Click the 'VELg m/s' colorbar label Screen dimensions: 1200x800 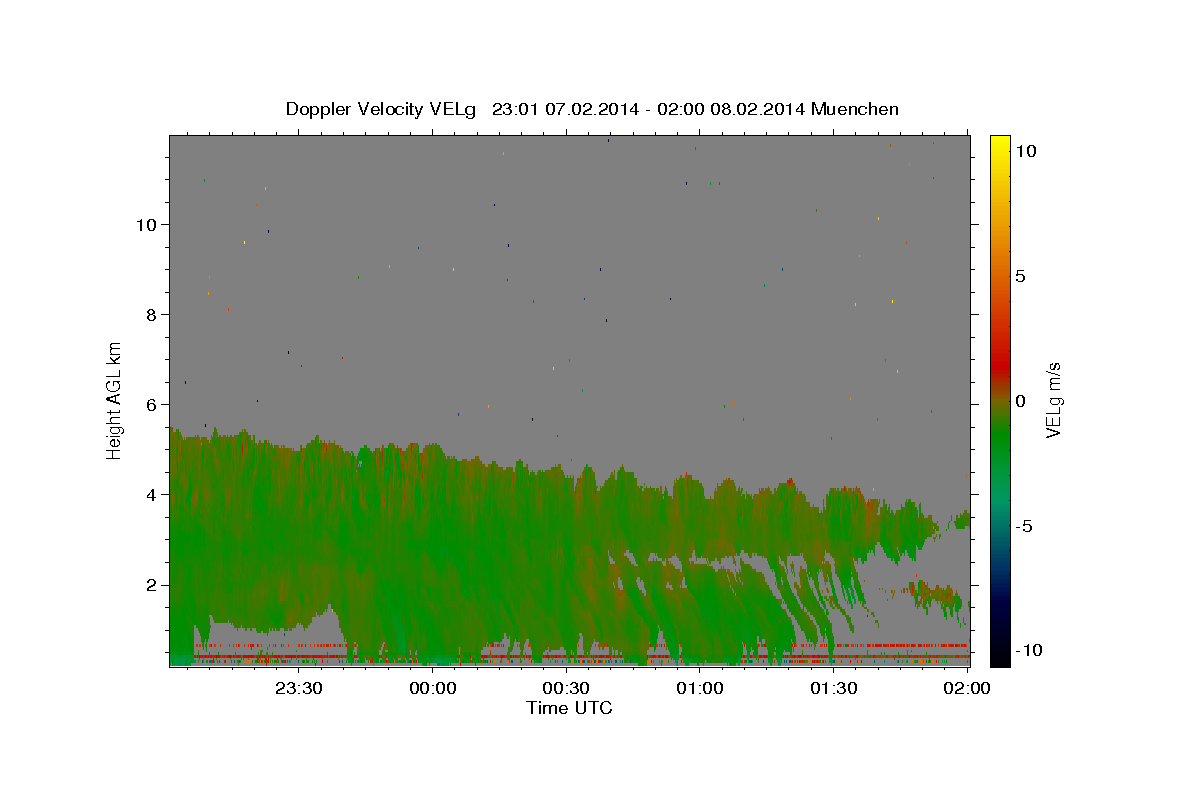click(x=1053, y=401)
